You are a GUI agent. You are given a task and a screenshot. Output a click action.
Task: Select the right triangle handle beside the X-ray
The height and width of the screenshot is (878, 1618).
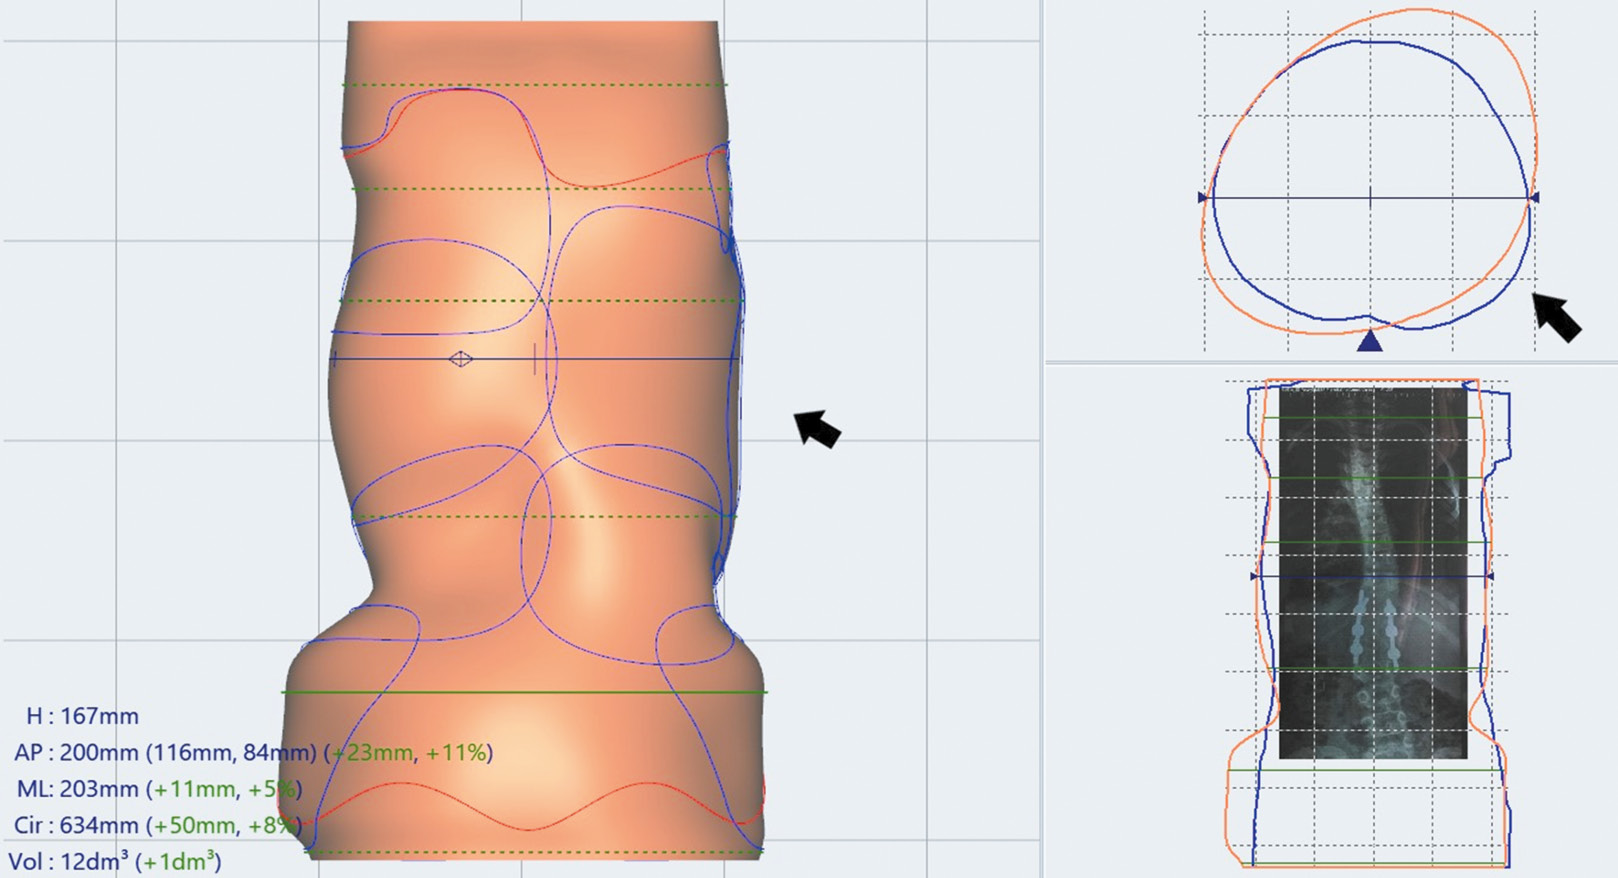(1489, 577)
